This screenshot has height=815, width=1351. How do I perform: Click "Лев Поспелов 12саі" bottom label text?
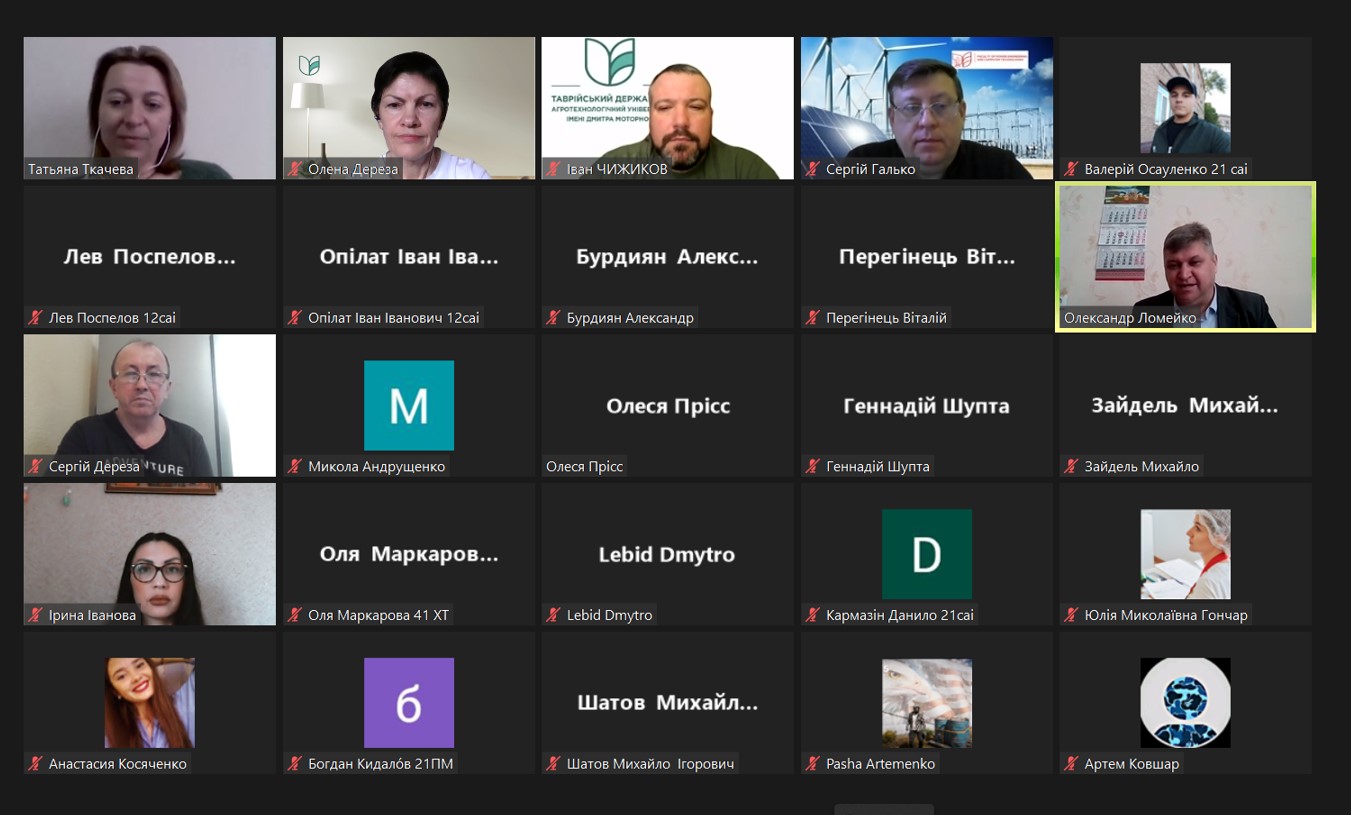(x=112, y=318)
